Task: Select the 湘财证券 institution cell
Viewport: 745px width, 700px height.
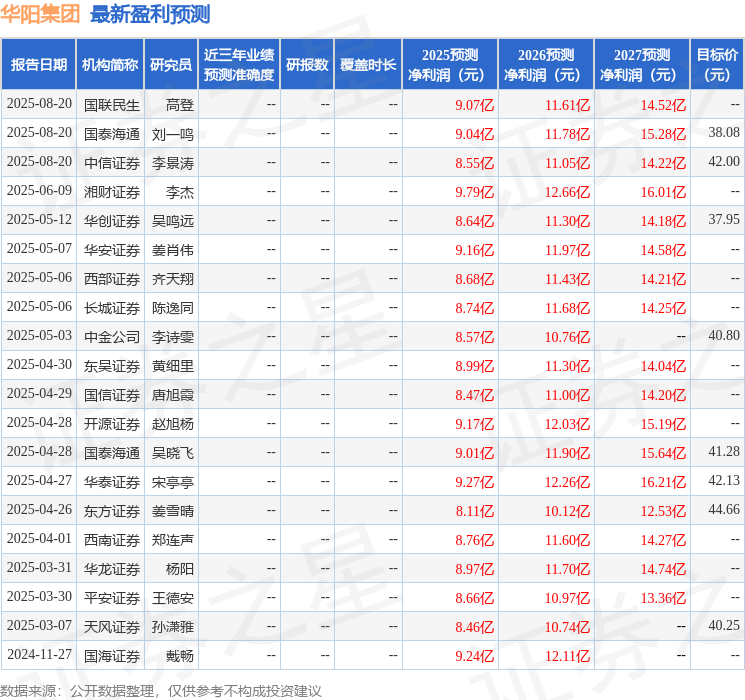Action: [111, 191]
